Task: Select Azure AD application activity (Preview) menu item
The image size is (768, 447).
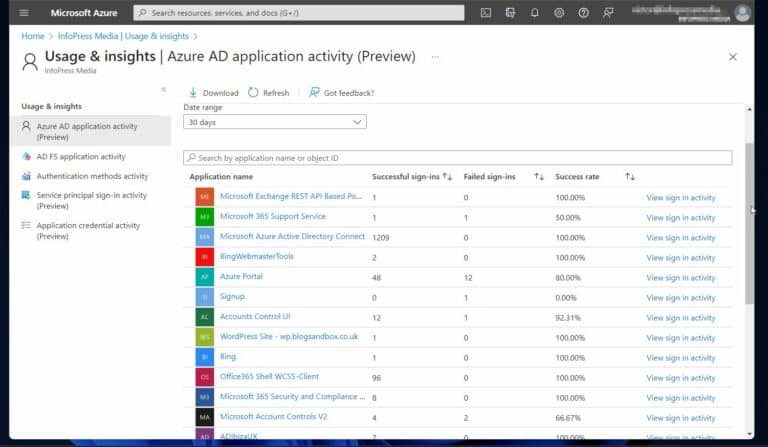Action: (x=91, y=131)
